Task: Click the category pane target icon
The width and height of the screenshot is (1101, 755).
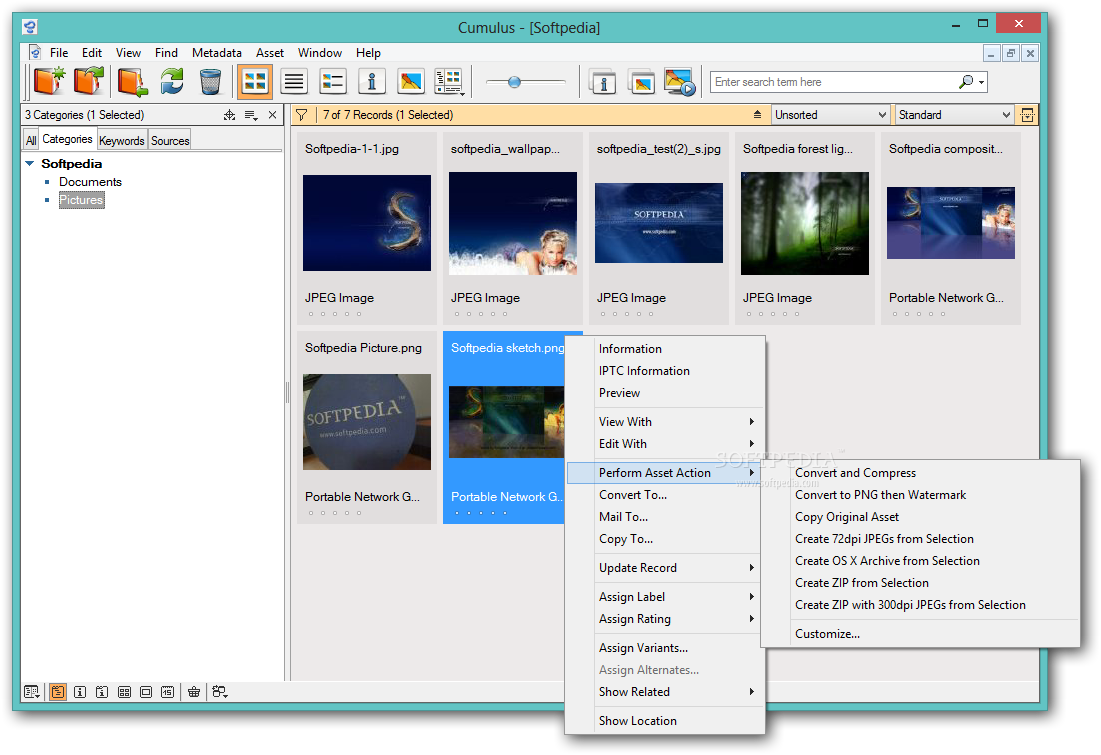Action: pyautogui.click(x=230, y=115)
